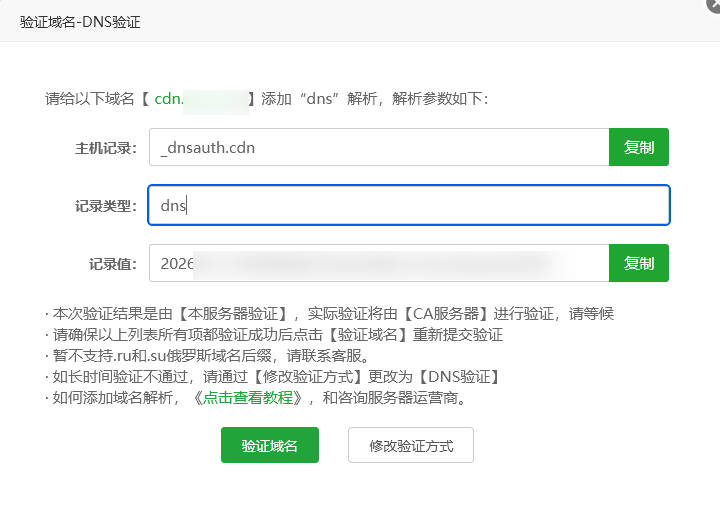Image resolution: width=720 pixels, height=506 pixels.
Task: Click the 主机记录 label
Action: pos(105,148)
